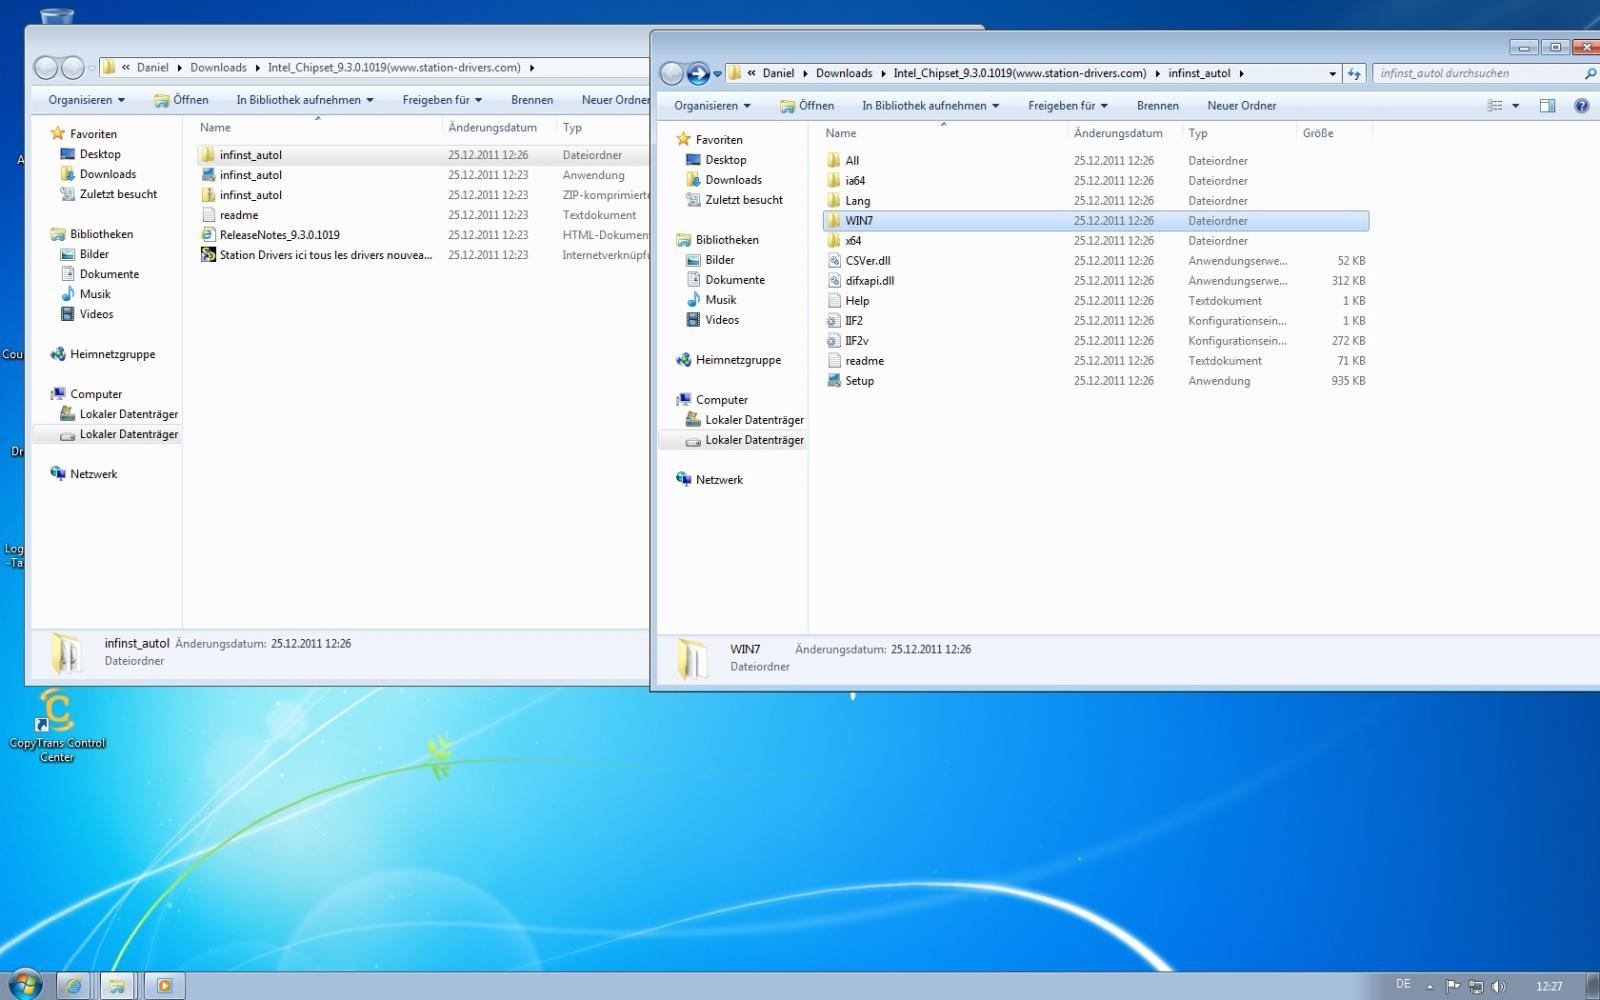Open CopyTrans Control Center desktop shortcut
Viewport: 1600px width, 1000px height.
pos(57,725)
